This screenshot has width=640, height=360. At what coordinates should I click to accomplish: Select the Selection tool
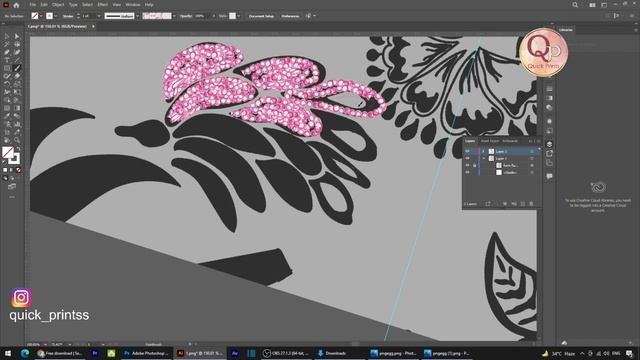coord(7,36)
